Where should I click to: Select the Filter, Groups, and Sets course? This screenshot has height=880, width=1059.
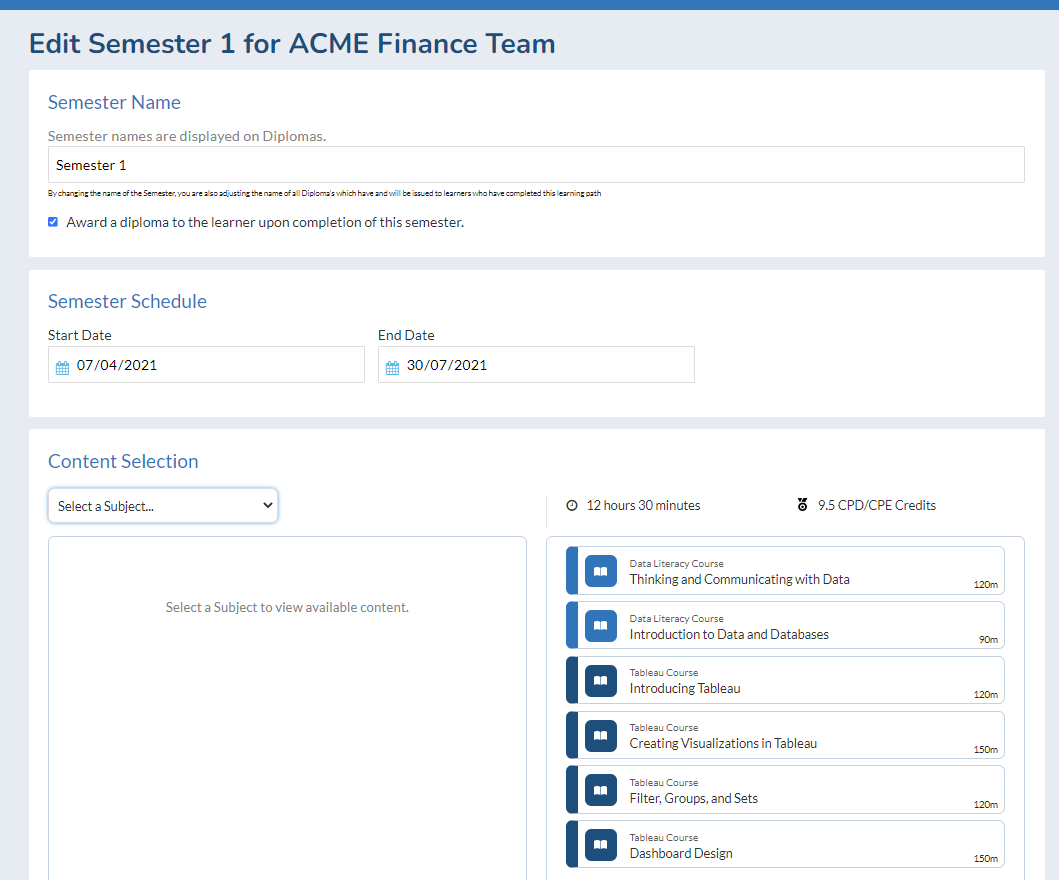point(693,799)
